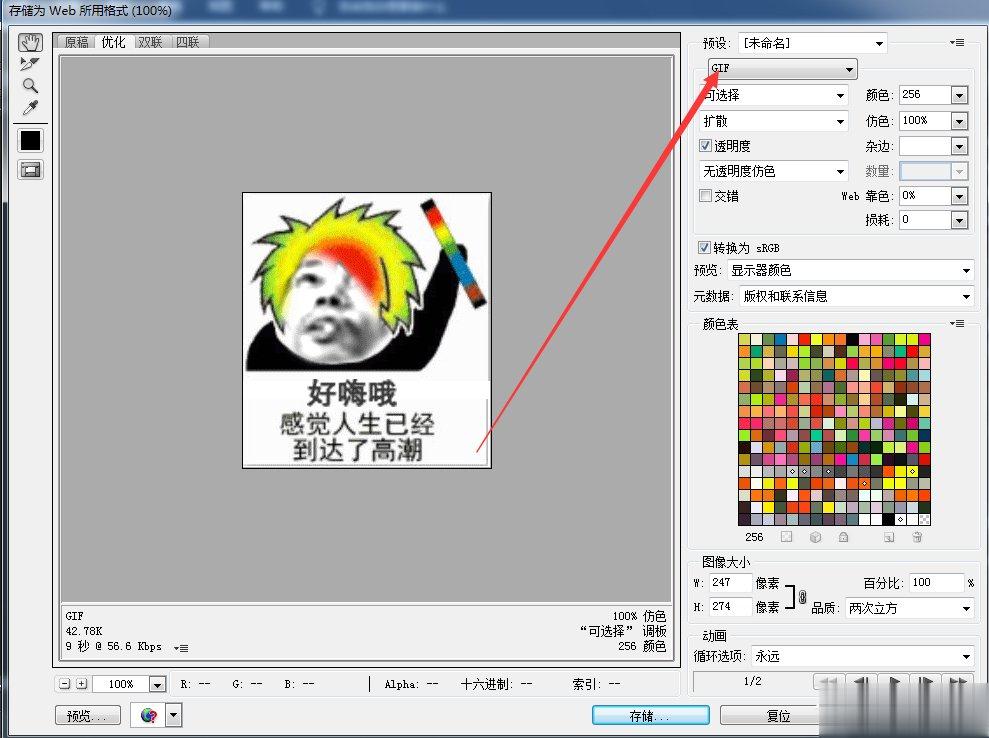
Task: Open the 100% zoom level dropdown
Action: point(157,684)
